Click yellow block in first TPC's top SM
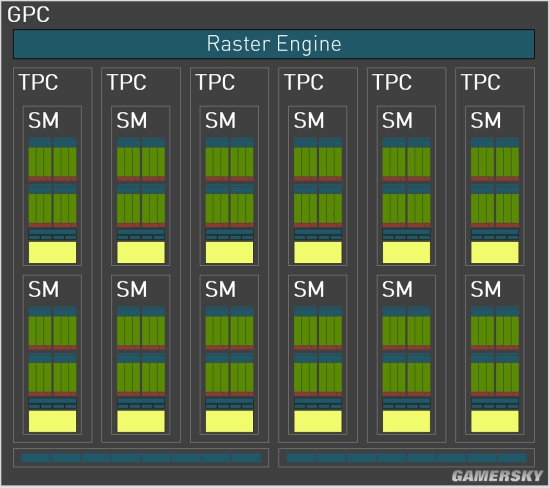Viewport: 550px width, 488px height. point(52,252)
